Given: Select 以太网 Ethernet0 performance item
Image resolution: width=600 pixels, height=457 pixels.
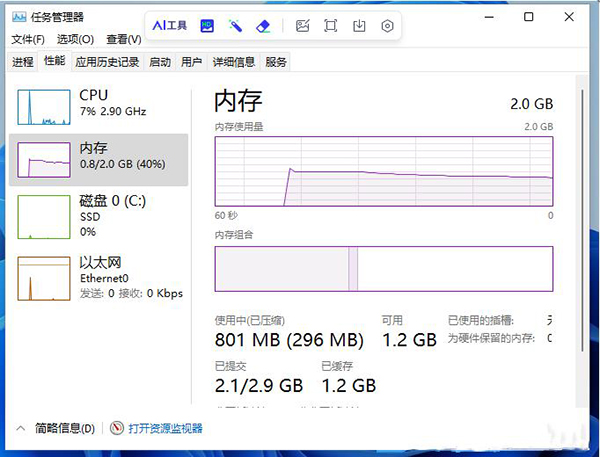Looking at the screenshot, I should [x=98, y=276].
